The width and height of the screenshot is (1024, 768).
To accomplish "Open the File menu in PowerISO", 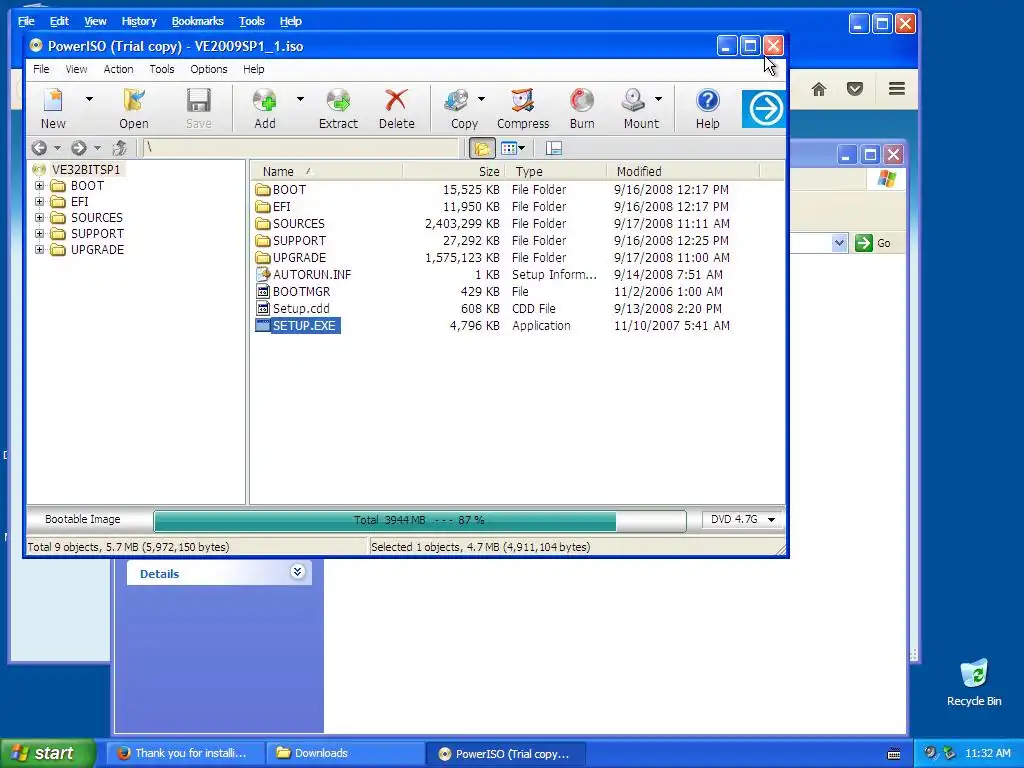I will [41, 69].
